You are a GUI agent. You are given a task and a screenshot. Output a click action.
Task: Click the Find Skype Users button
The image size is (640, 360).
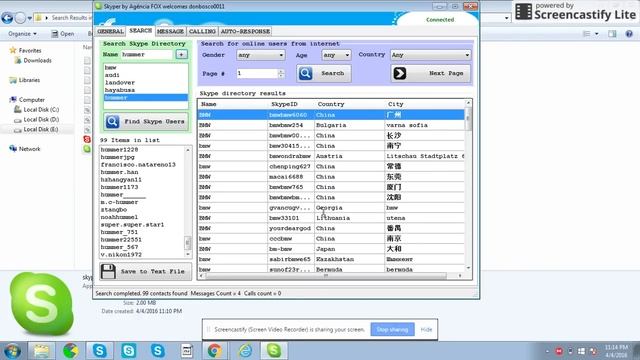(x=146, y=122)
